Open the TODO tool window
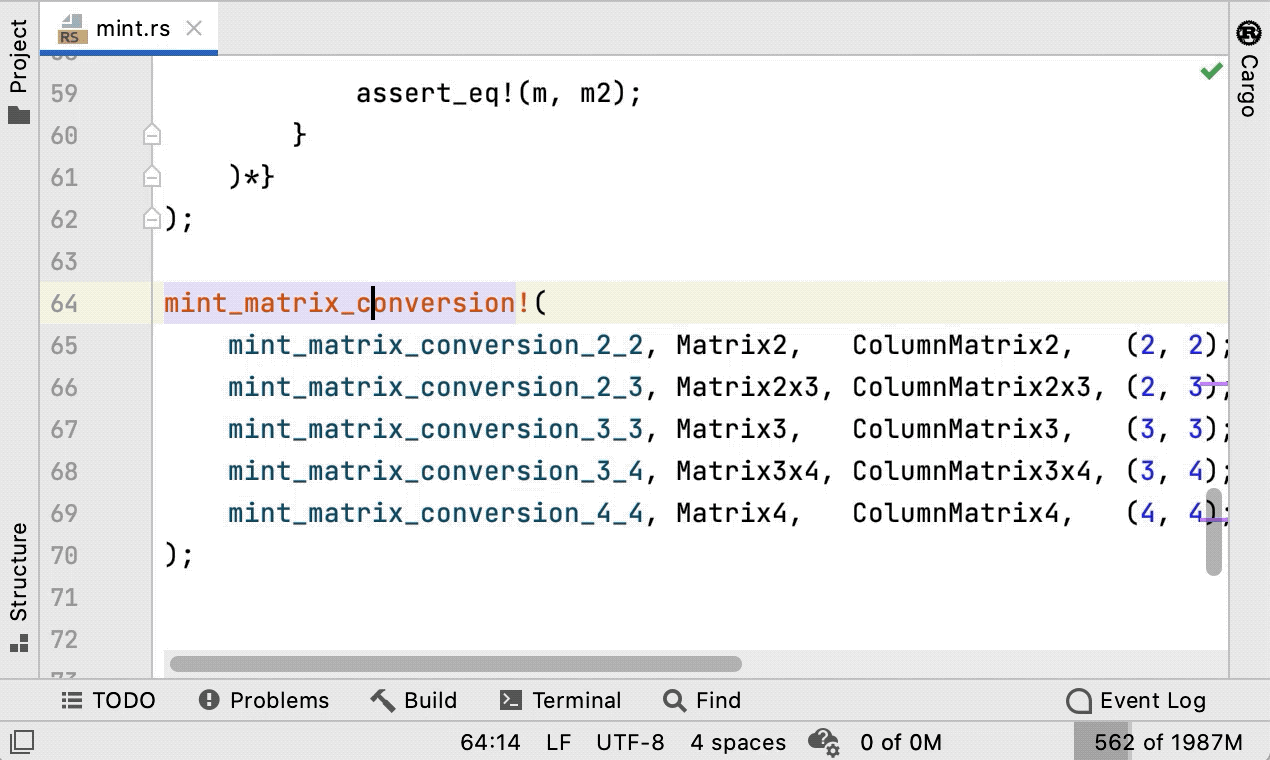 click(x=108, y=700)
